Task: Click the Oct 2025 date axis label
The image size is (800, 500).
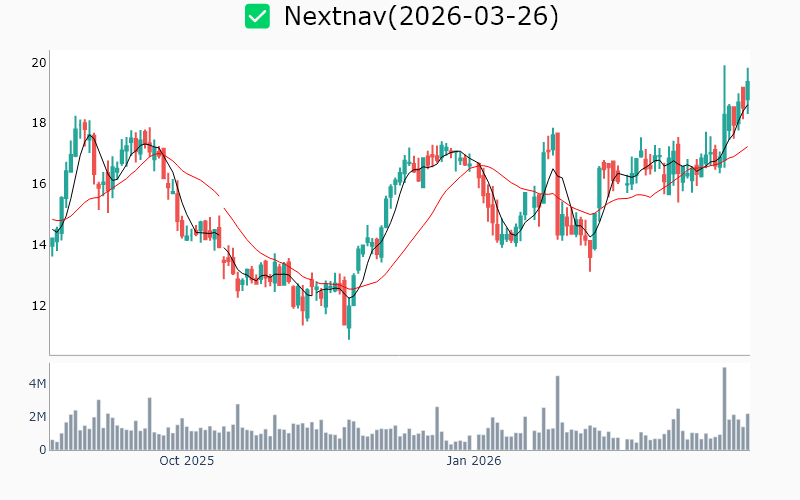Action: pos(187,461)
